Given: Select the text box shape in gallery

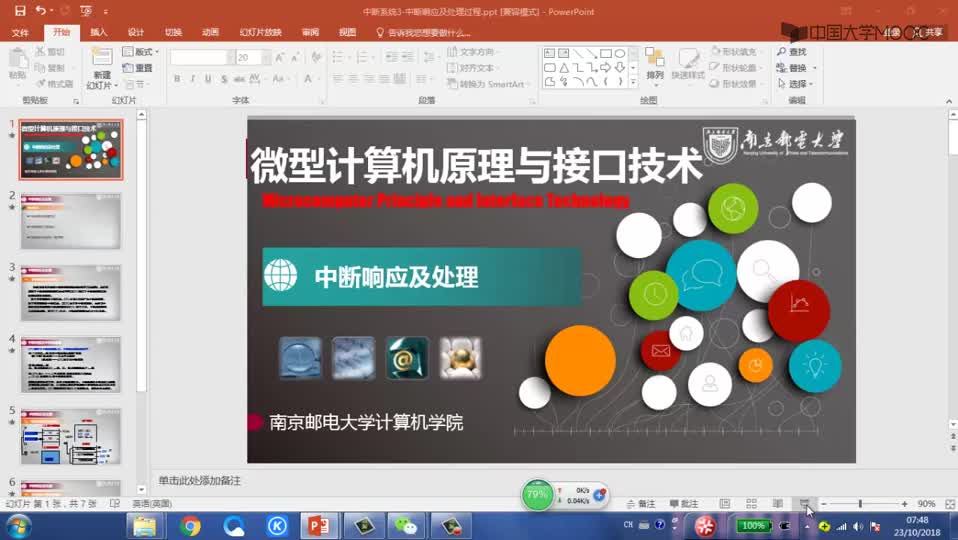Looking at the screenshot, I should (549, 54).
